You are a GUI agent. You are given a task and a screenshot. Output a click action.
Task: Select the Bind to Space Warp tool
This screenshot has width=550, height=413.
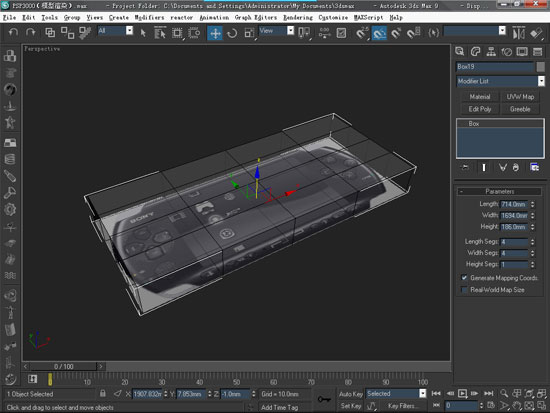85,33
